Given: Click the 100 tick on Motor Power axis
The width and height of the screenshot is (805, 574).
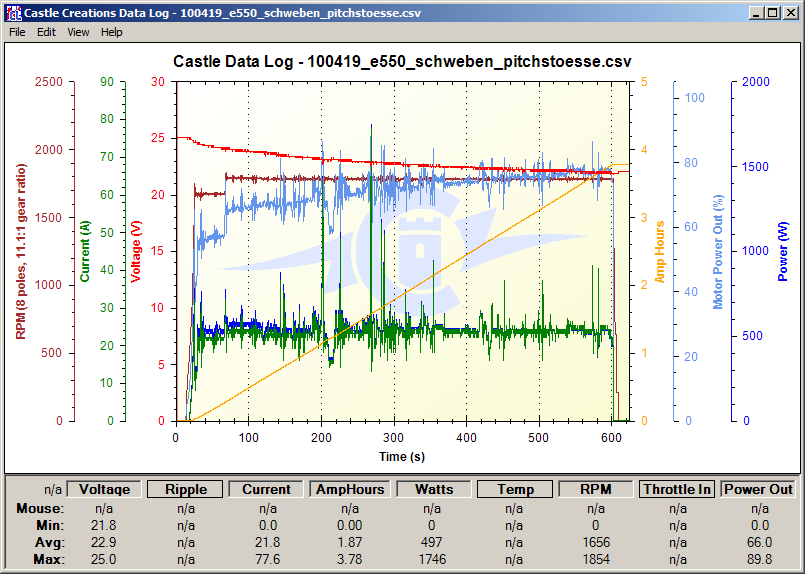Looking at the screenshot, I should [x=695, y=98].
